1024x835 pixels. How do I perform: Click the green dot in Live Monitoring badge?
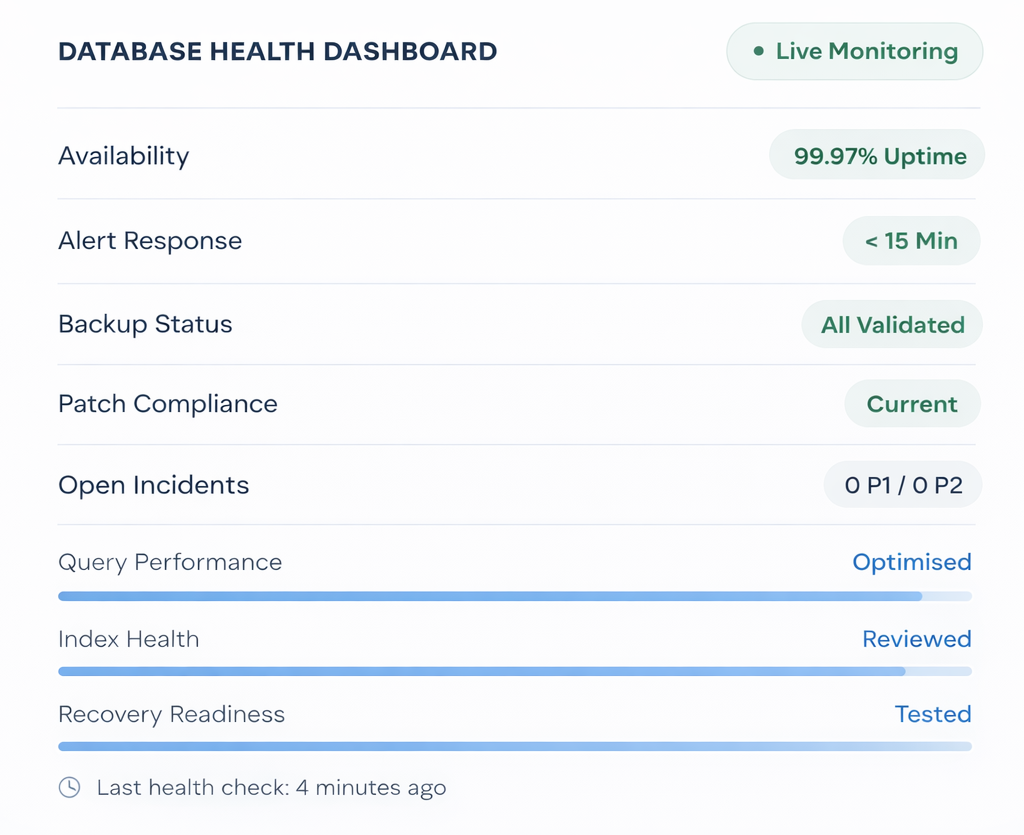click(759, 51)
